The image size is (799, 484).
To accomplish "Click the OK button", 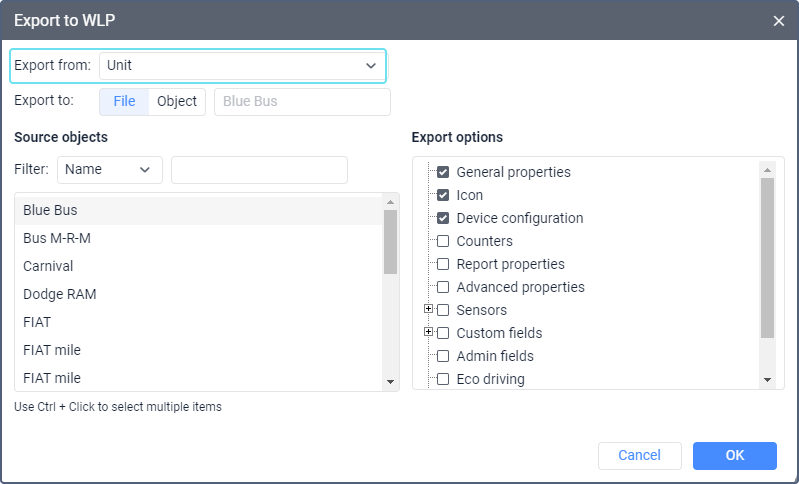I will (734, 456).
